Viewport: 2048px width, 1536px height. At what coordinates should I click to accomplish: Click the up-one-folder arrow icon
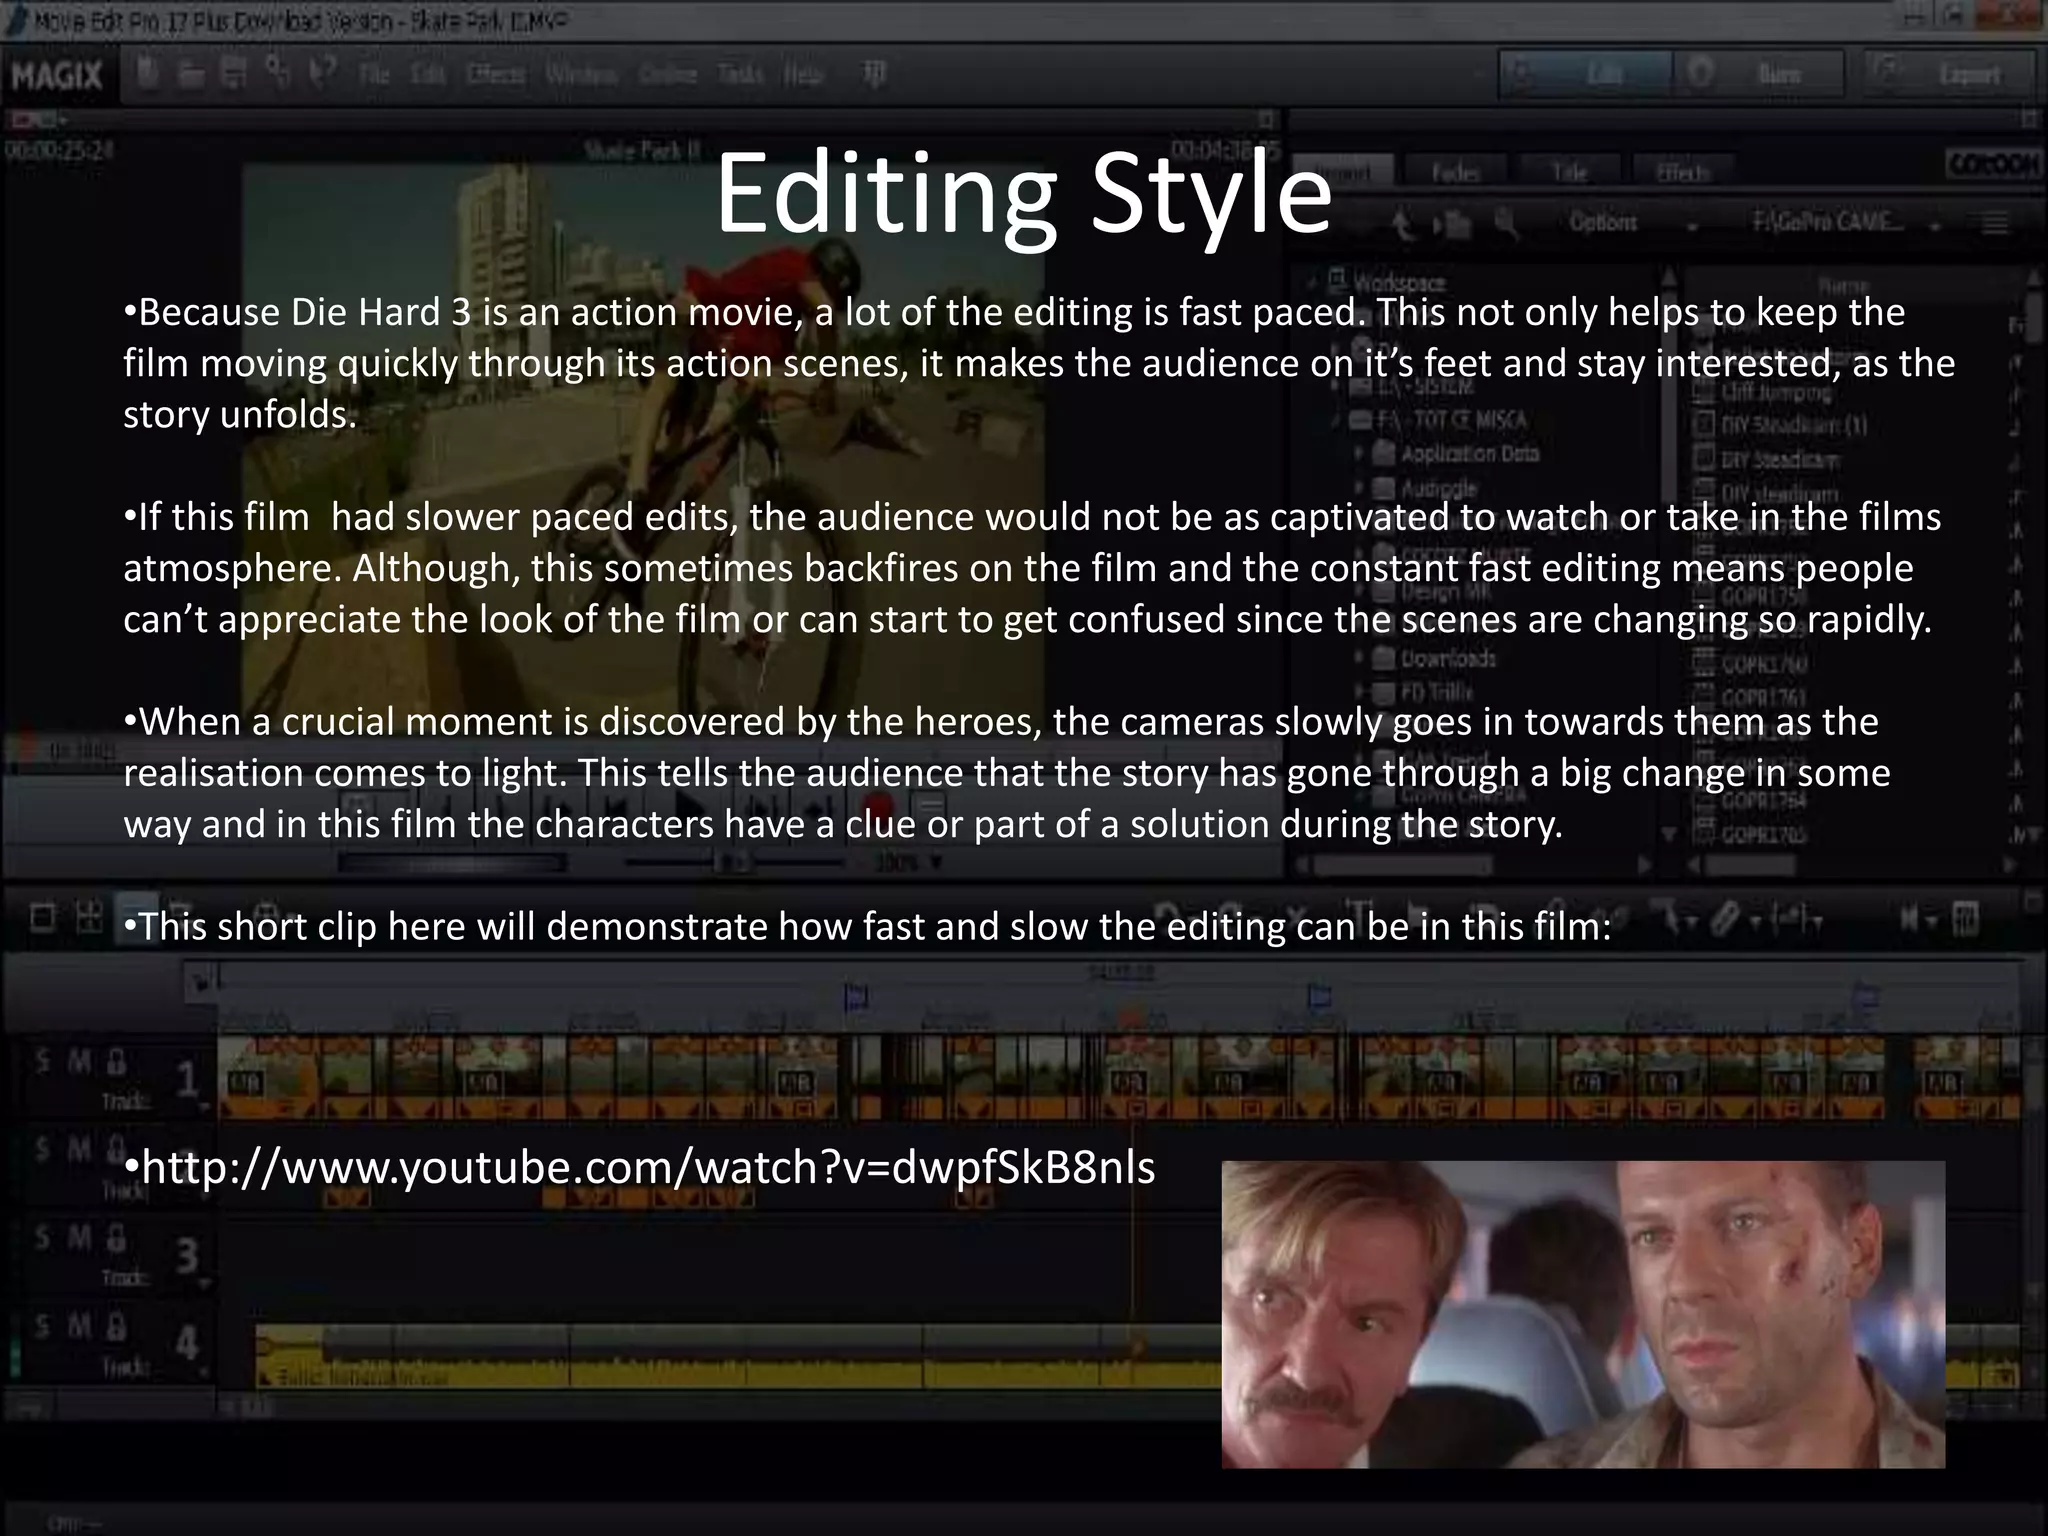pos(1404,224)
